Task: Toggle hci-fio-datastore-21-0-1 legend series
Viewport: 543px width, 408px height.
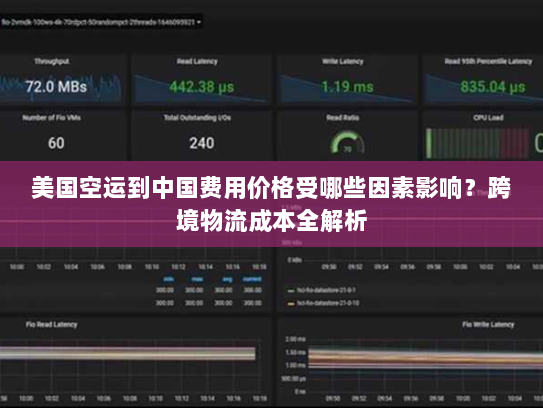Action: click(x=326, y=290)
